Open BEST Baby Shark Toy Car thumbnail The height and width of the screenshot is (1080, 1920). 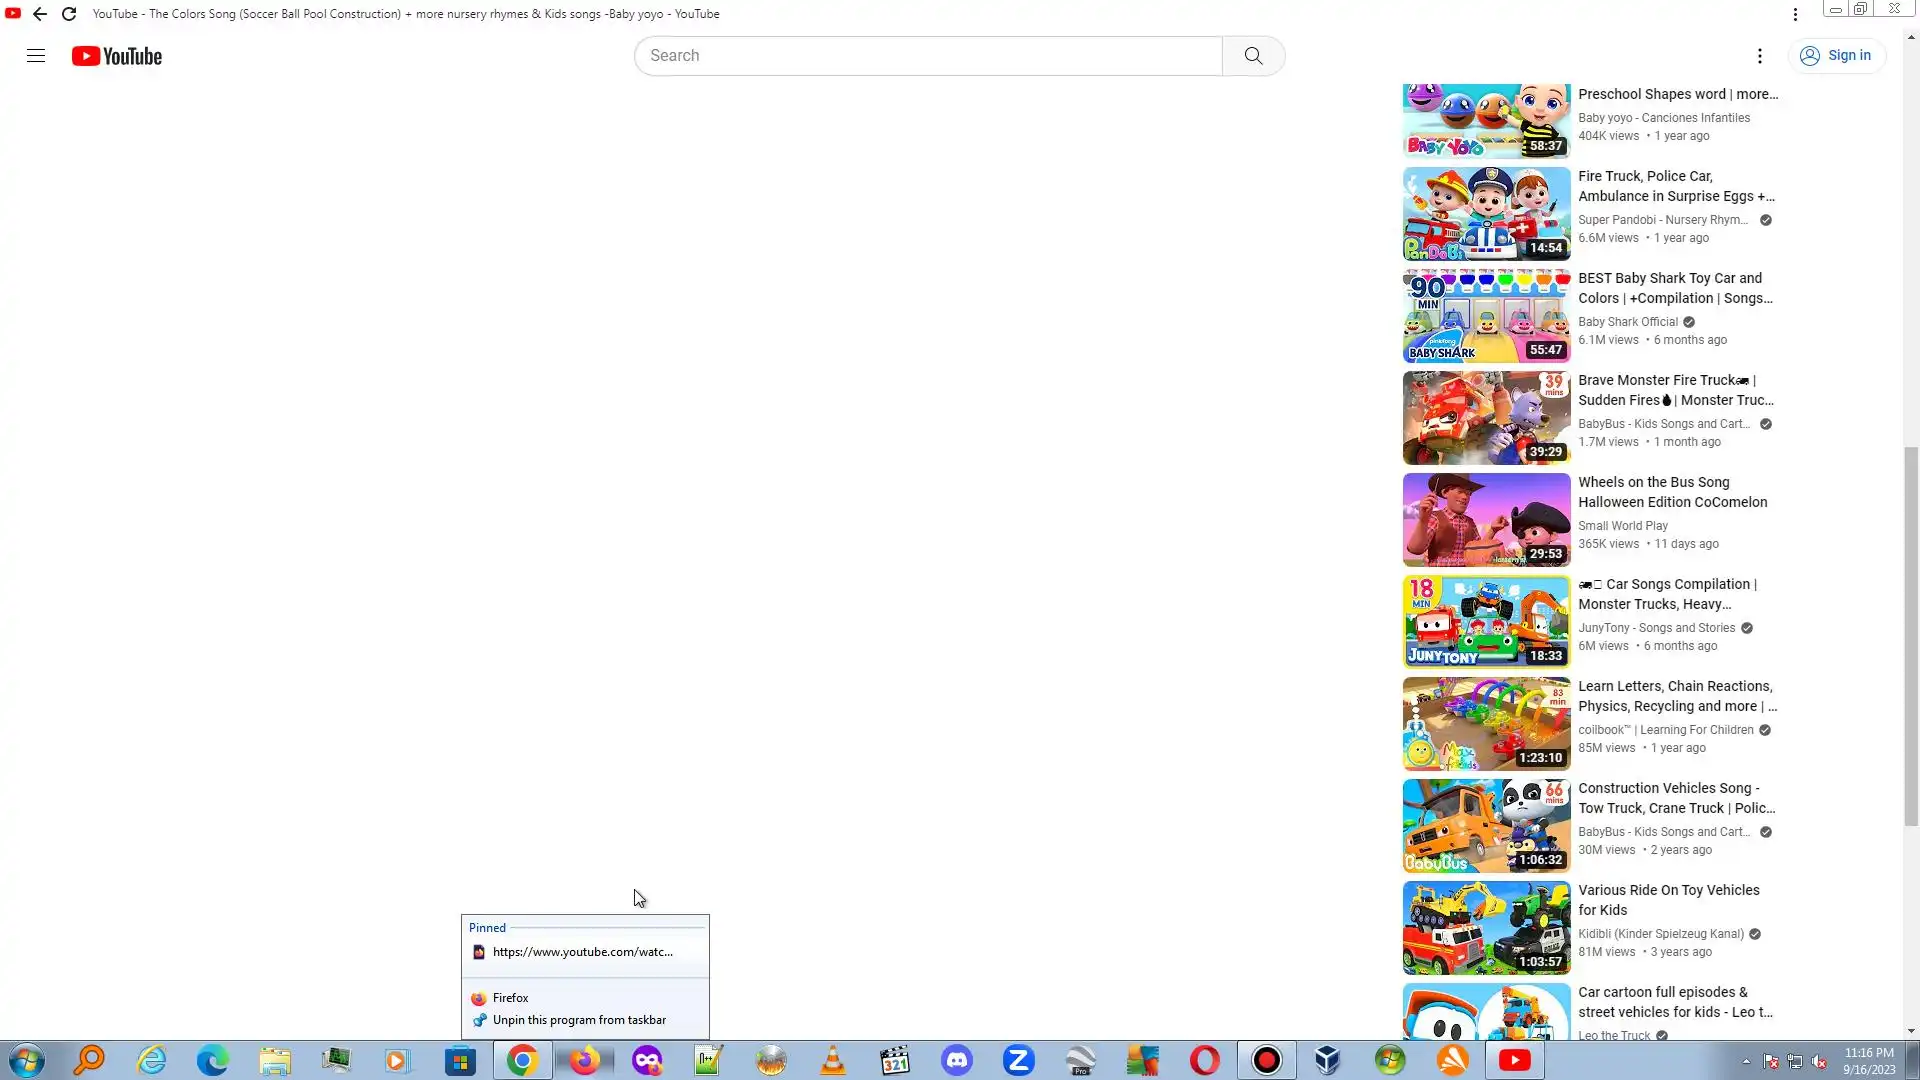[1486, 316]
